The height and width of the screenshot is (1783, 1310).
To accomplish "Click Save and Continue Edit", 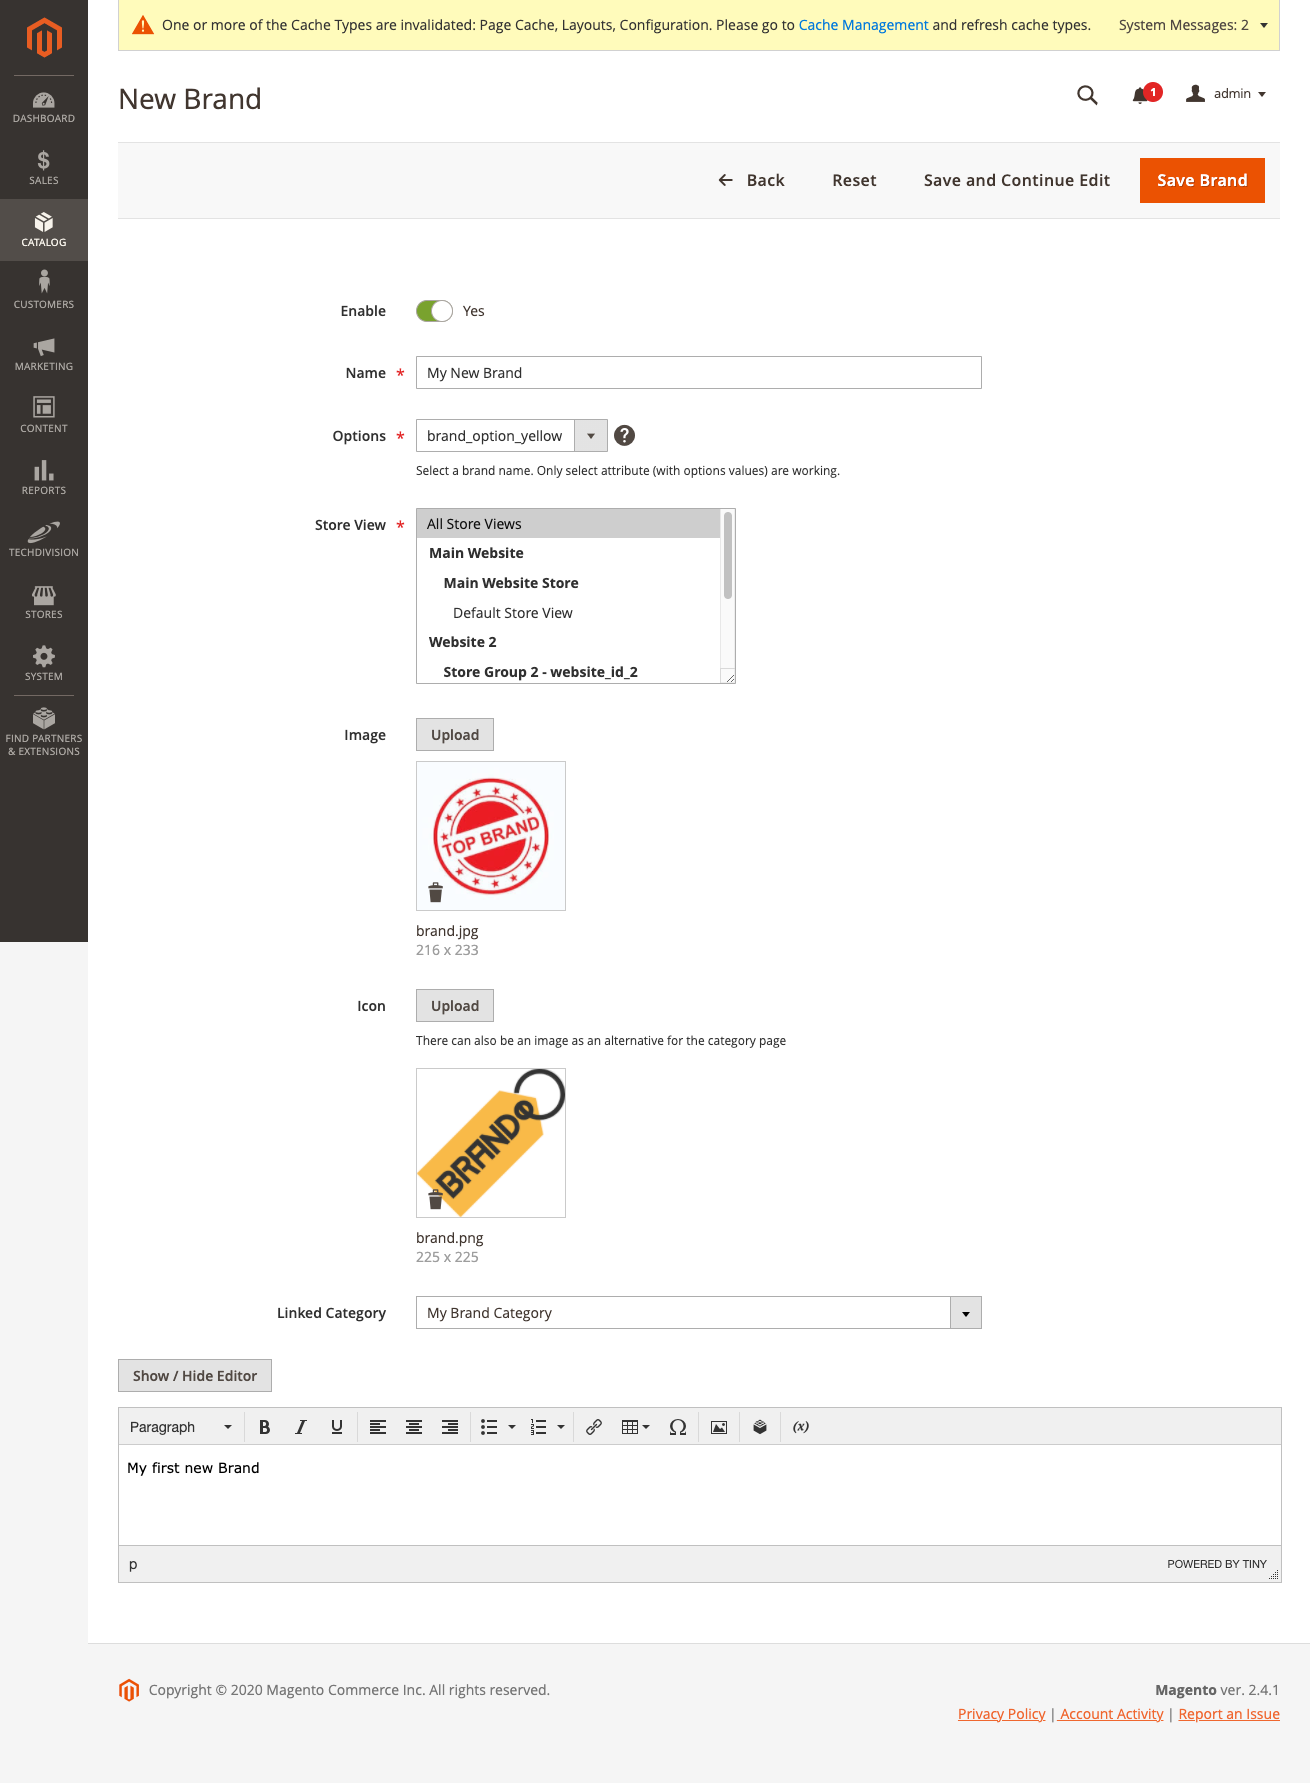I will [1016, 180].
